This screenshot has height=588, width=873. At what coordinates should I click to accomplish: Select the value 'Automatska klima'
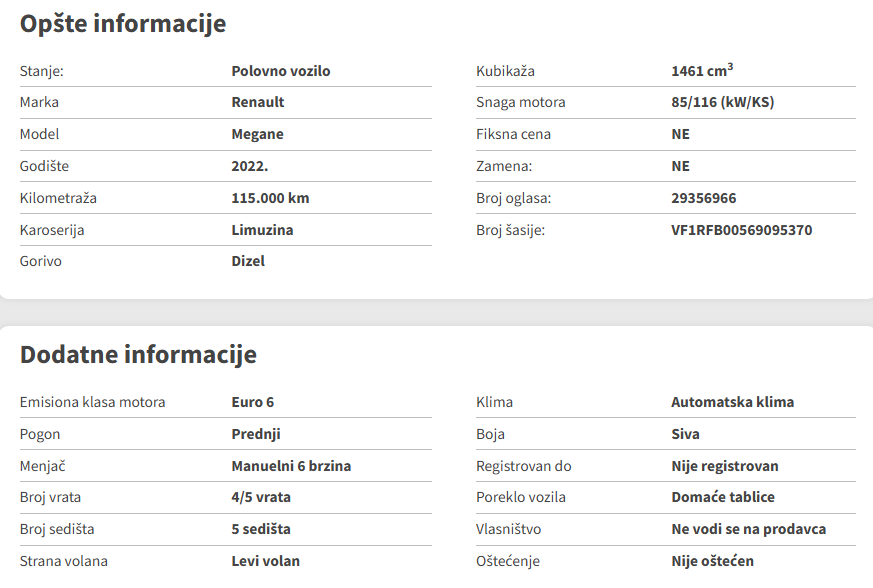[x=733, y=402]
